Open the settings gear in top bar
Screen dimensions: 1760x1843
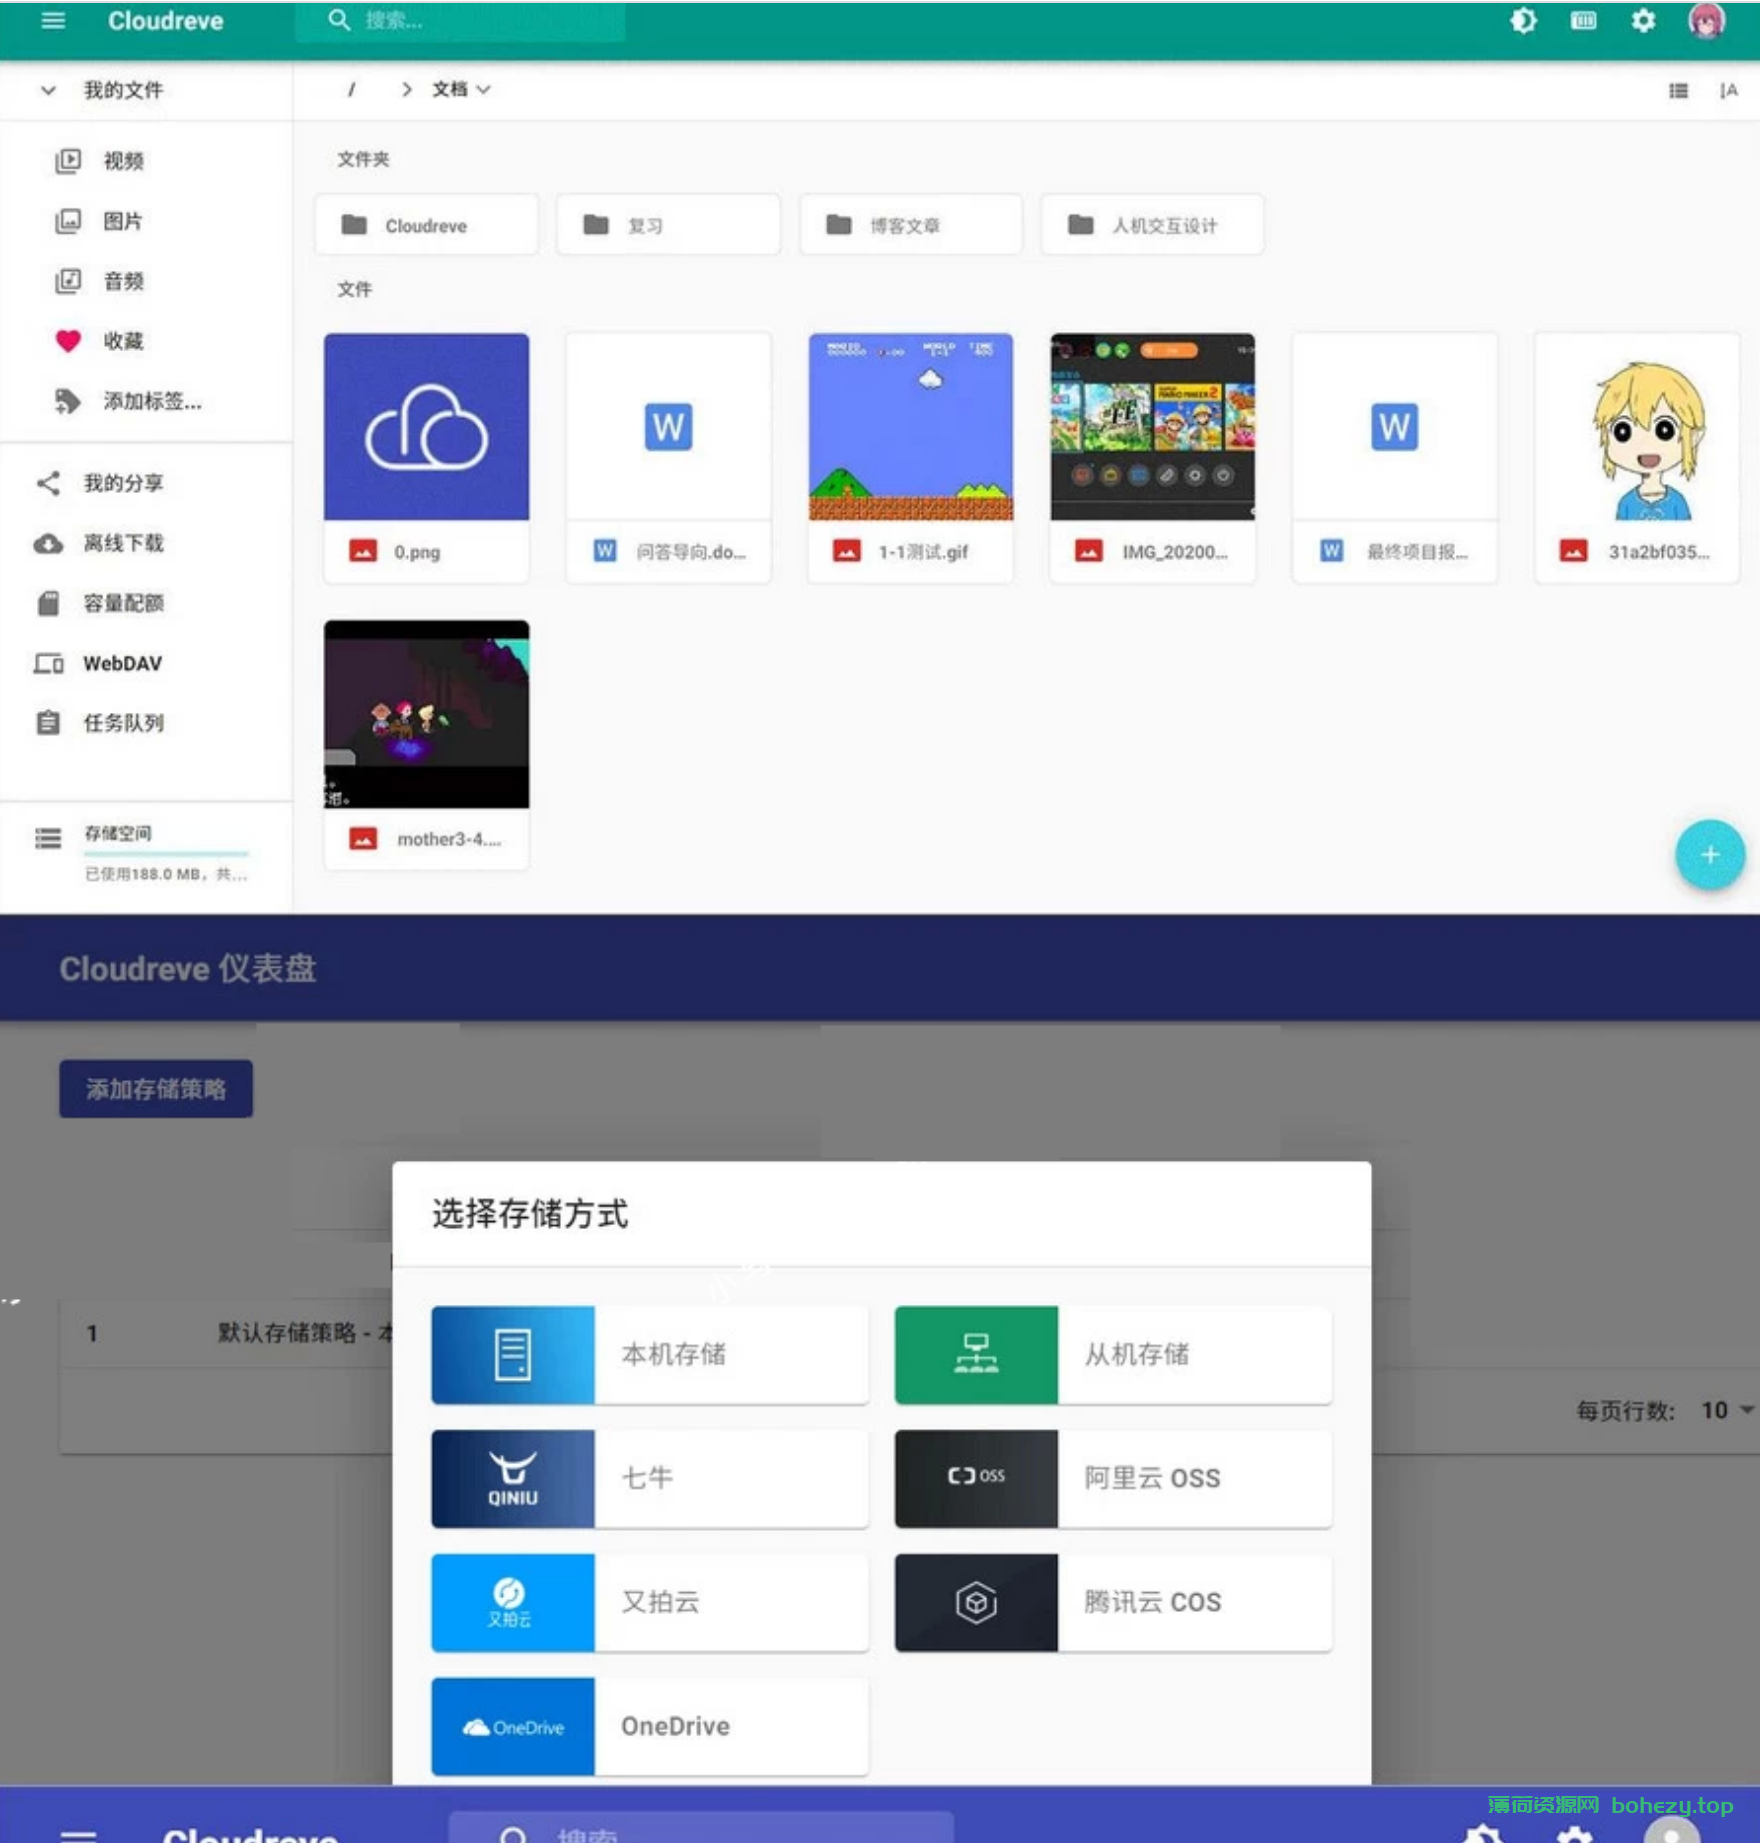coord(1643,21)
